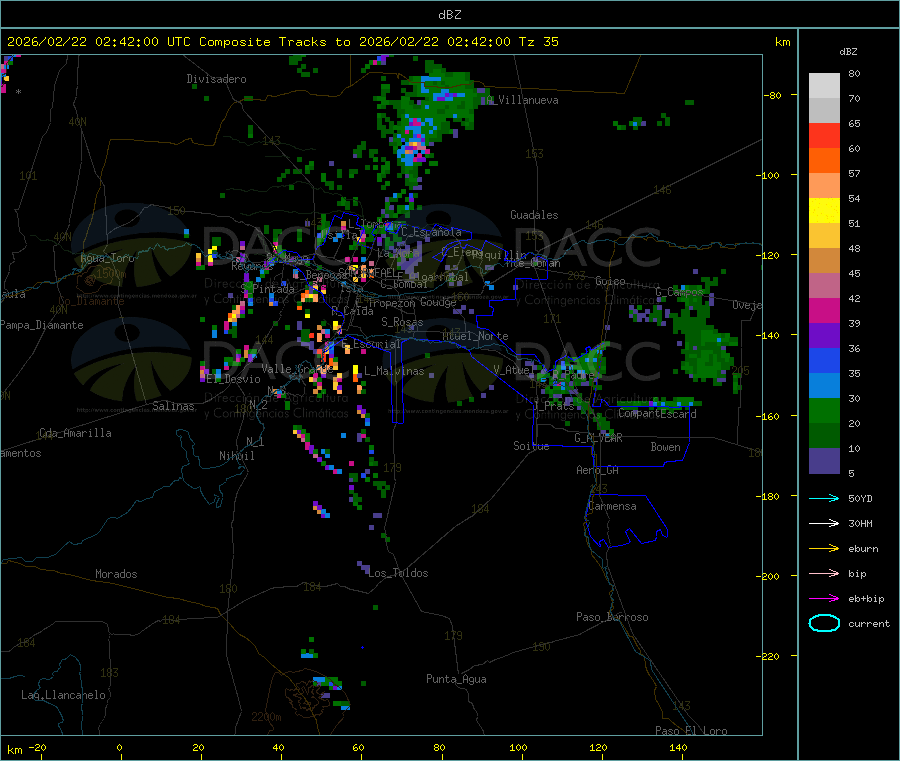The width and height of the screenshot is (900, 761).
Task: Click the Guico map label
Action: pyautogui.click(x=610, y=281)
